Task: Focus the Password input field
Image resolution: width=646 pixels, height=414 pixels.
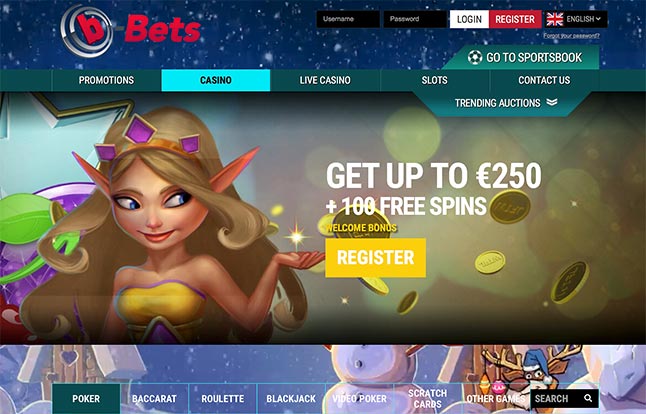Action: tap(415, 19)
